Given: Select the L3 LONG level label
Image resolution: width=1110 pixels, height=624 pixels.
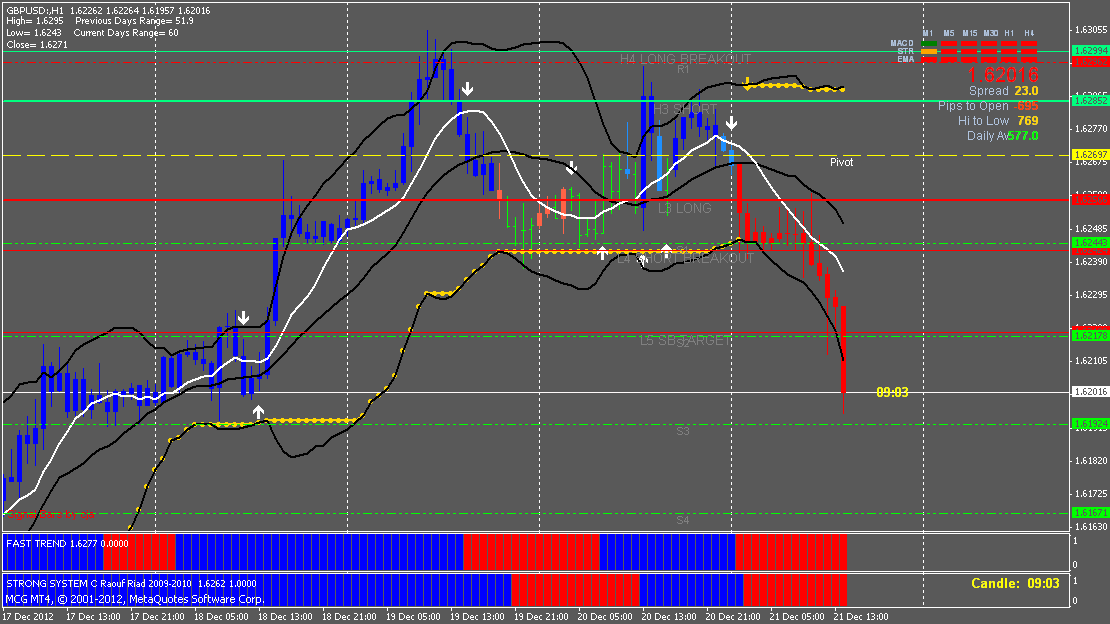Looking at the screenshot, I should pos(685,208).
